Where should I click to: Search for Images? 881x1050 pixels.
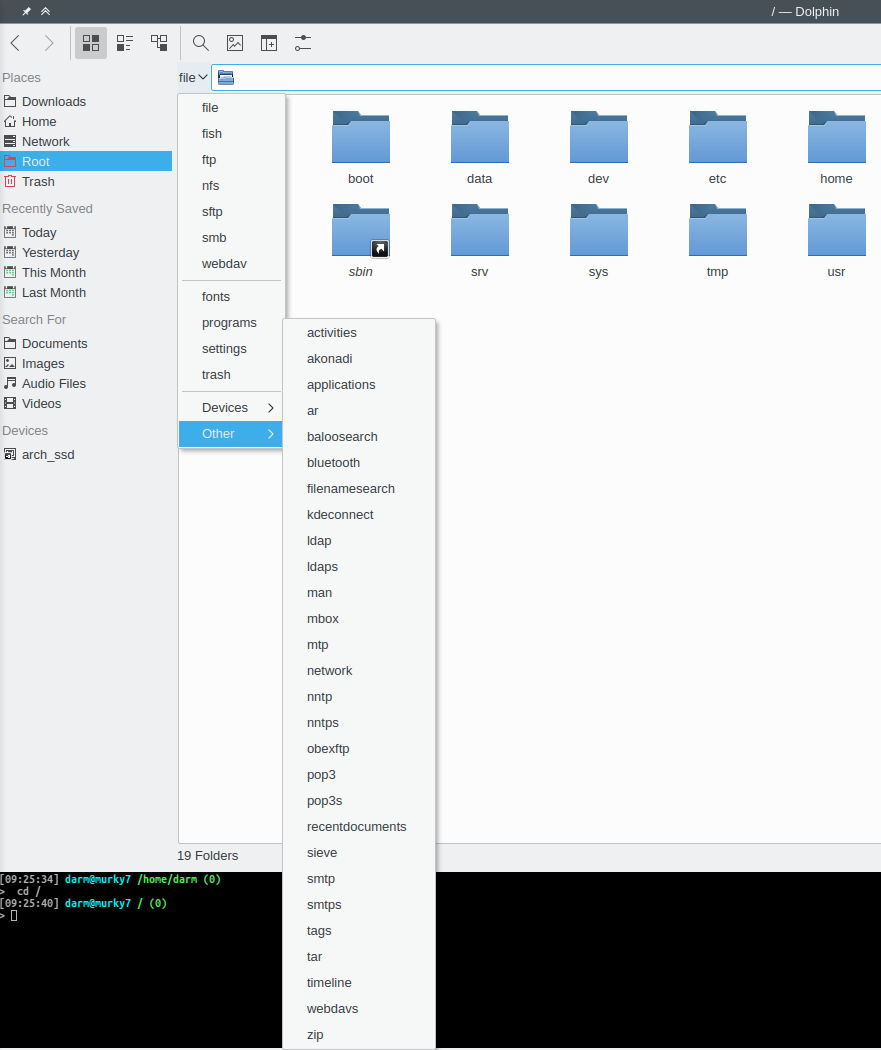(x=86, y=364)
